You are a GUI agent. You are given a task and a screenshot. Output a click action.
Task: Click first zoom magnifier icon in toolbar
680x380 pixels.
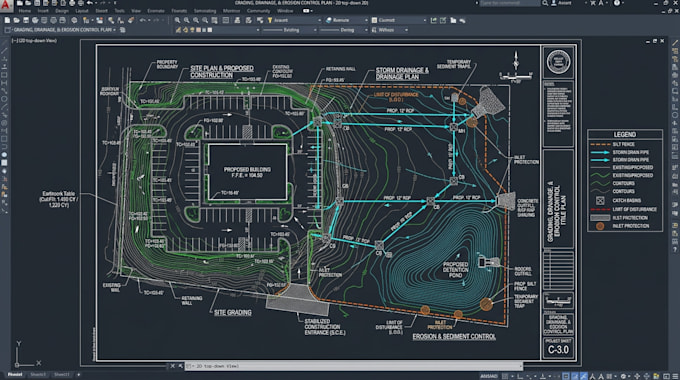(177, 20)
